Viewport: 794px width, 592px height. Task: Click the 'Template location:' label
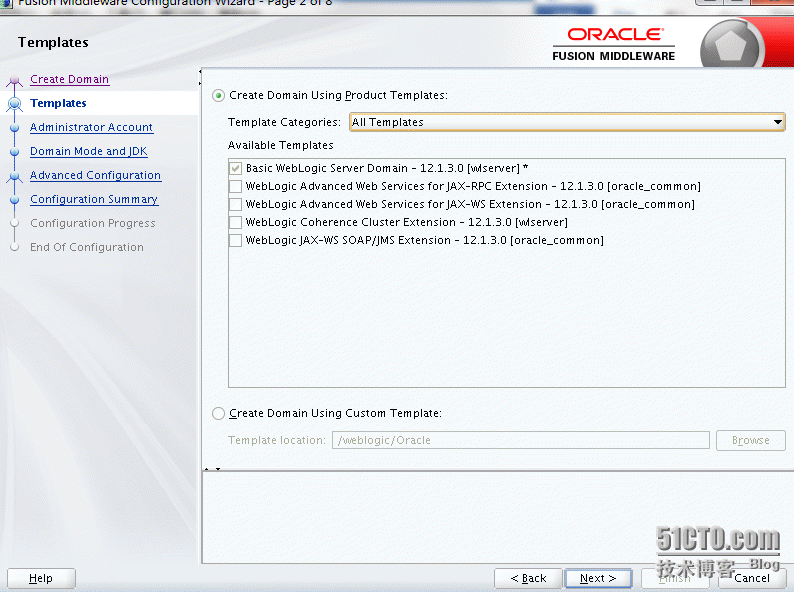point(276,440)
